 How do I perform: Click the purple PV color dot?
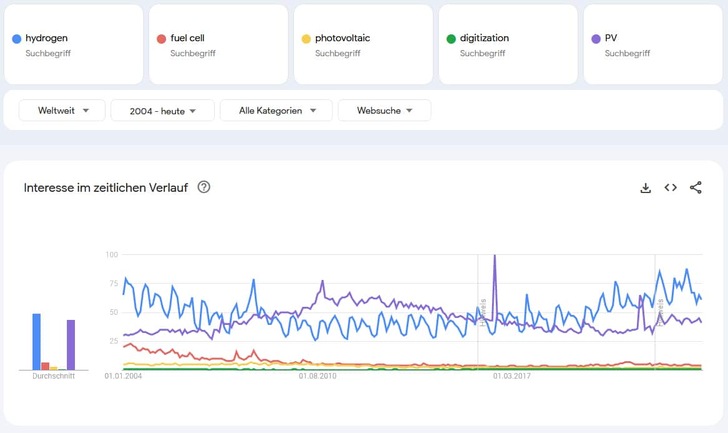(596, 39)
